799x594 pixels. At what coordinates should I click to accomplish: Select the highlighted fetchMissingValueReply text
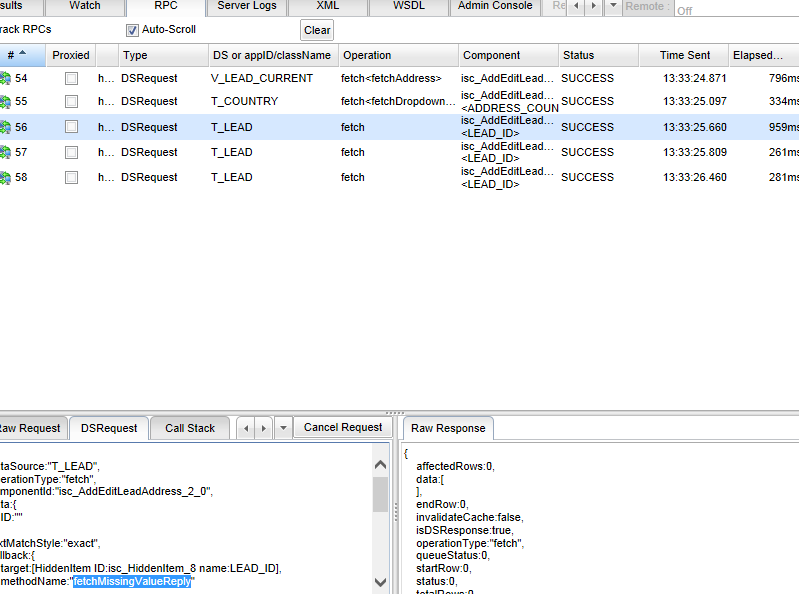pyautogui.click(x=132, y=582)
